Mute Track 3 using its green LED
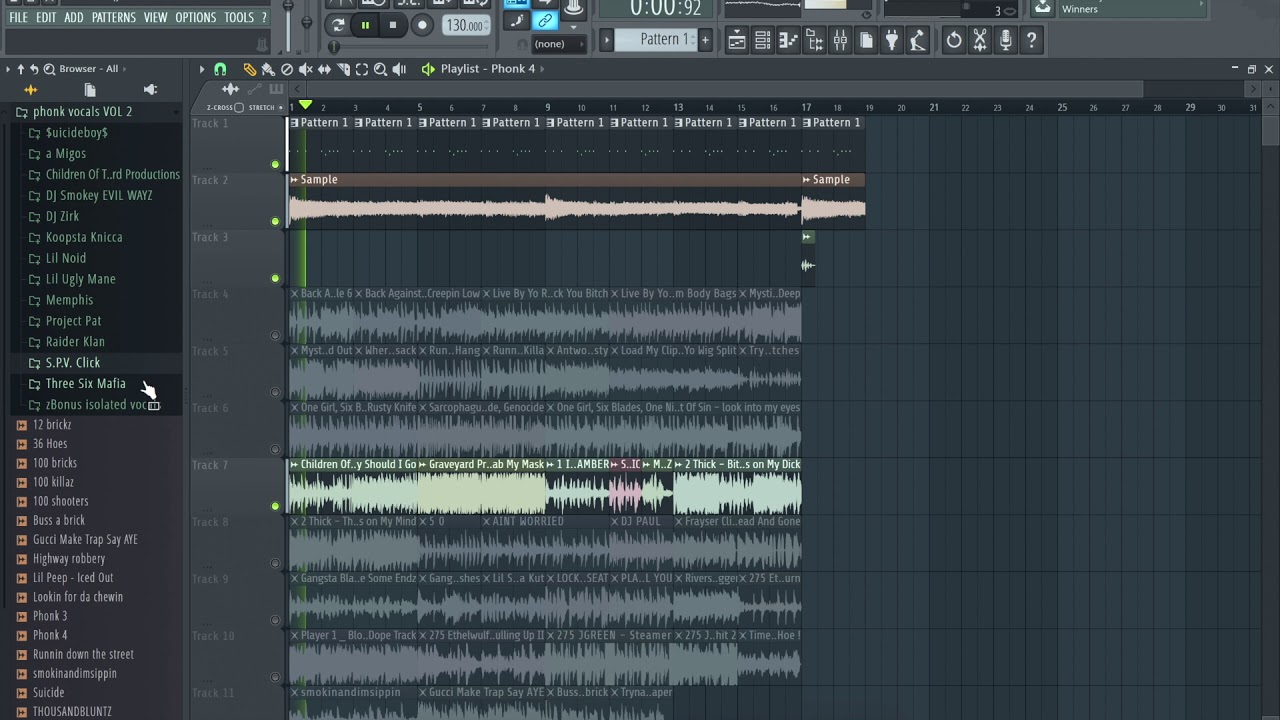Image resolution: width=1280 pixels, height=720 pixels. 275,278
